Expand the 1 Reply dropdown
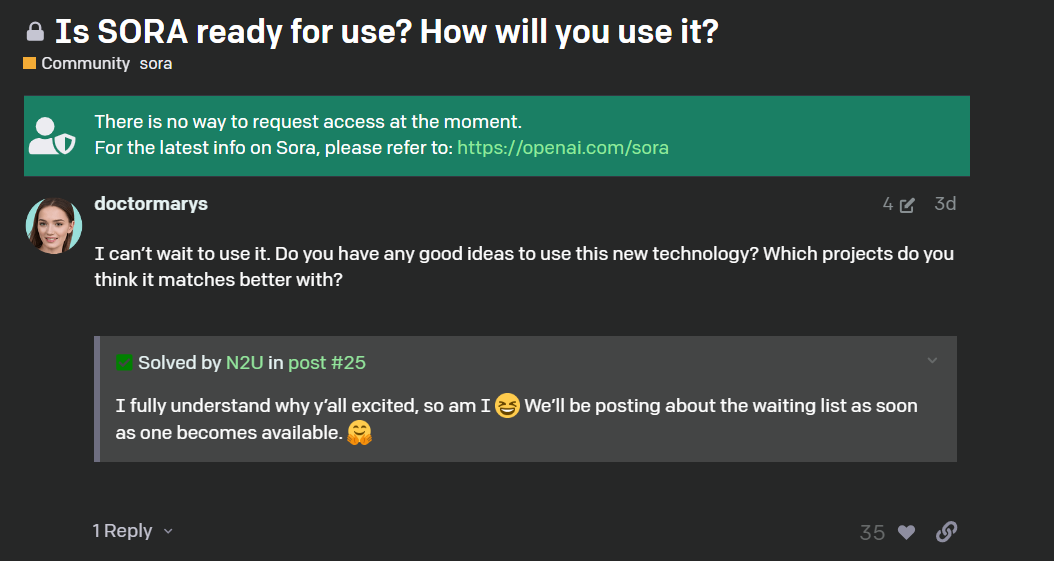This screenshot has width=1054, height=561. [x=132, y=531]
